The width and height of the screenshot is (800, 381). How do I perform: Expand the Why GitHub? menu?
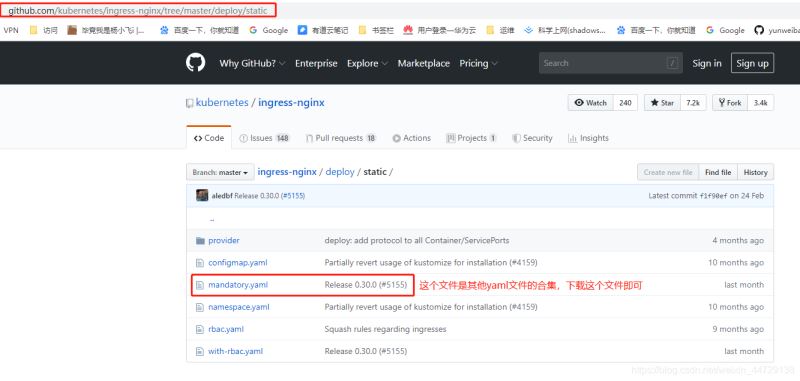coord(252,63)
